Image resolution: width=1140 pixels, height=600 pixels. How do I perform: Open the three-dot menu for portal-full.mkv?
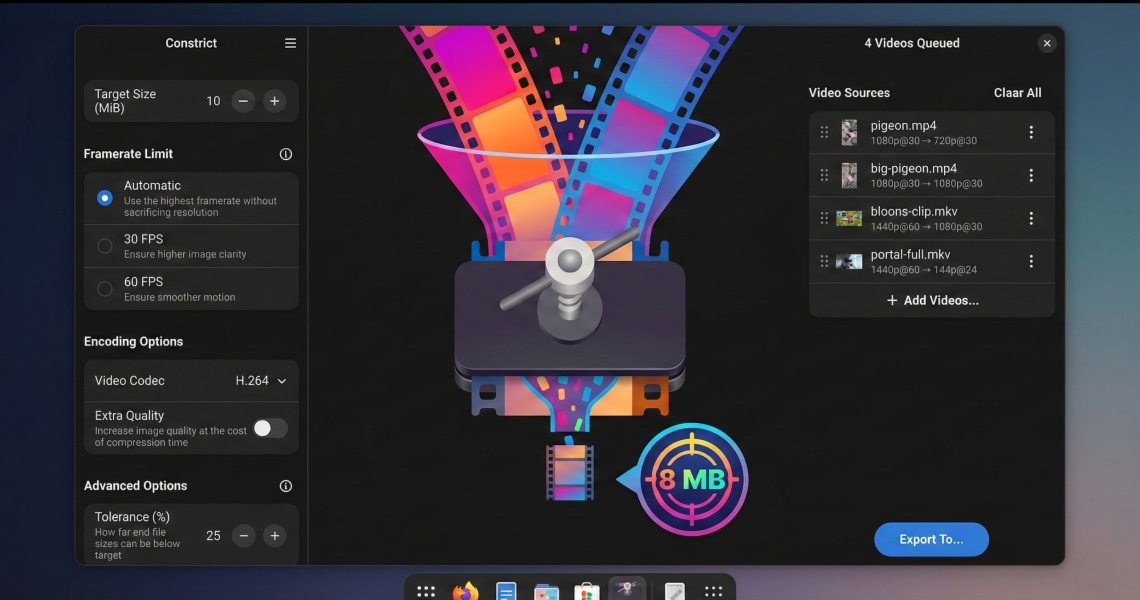click(1031, 261)
